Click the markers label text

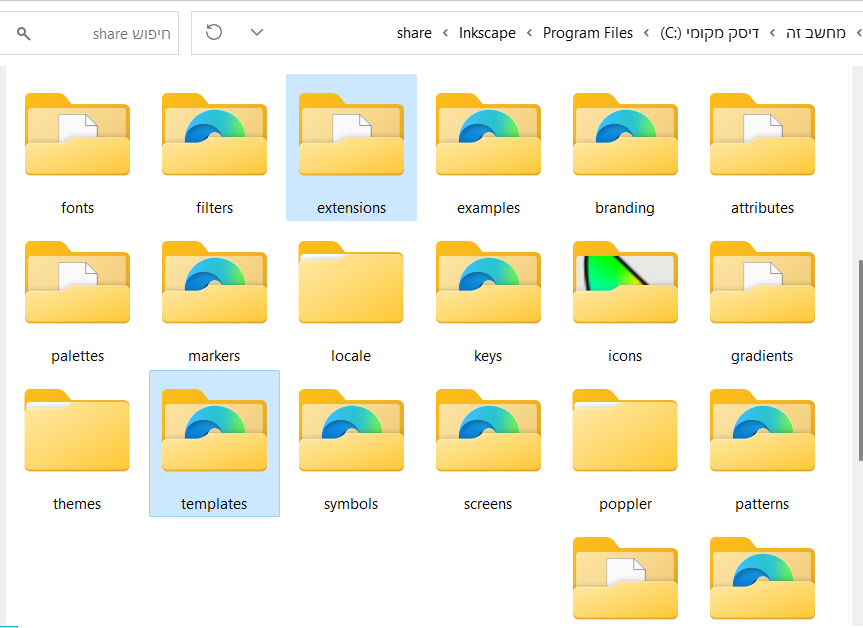click(x=214, y=356)
